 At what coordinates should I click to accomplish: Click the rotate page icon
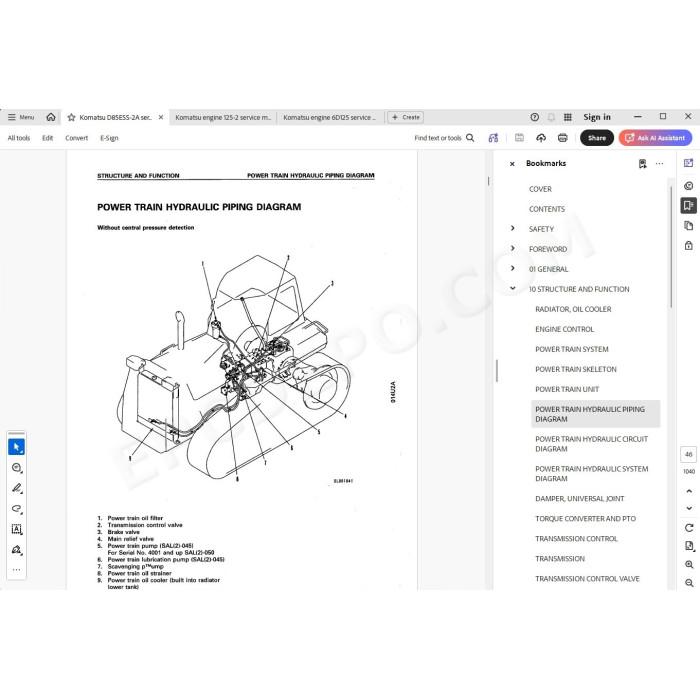coord(689,528)
